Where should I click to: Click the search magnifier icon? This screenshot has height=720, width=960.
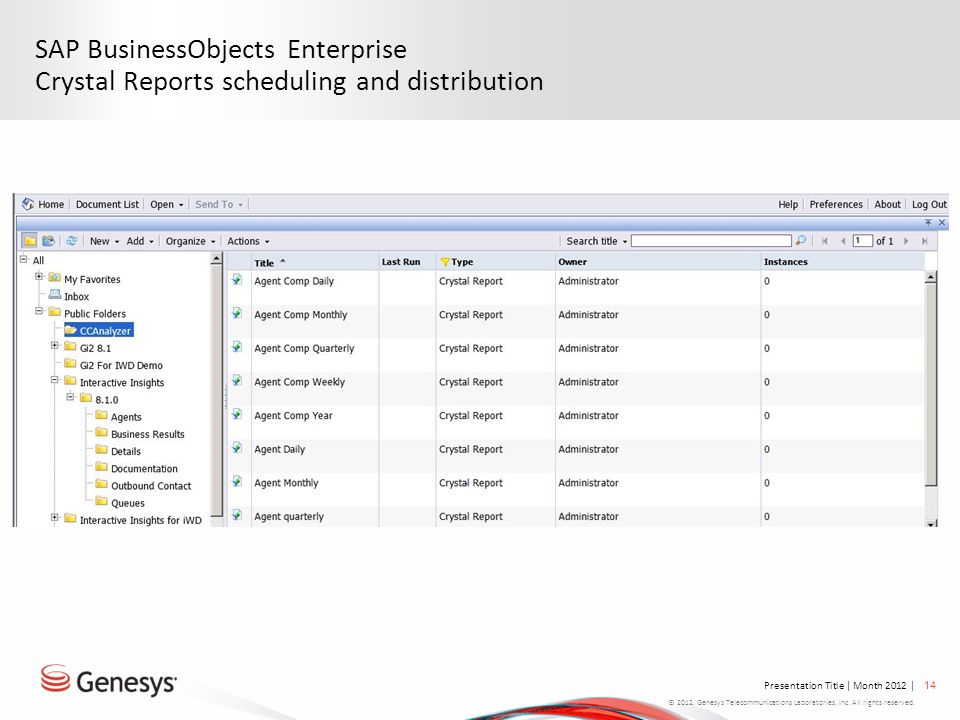801,241
